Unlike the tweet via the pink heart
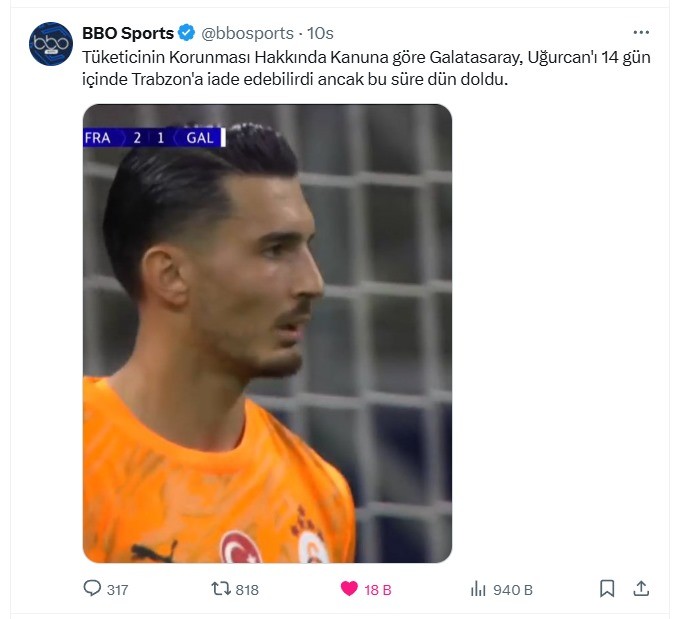 coord(349,589)
